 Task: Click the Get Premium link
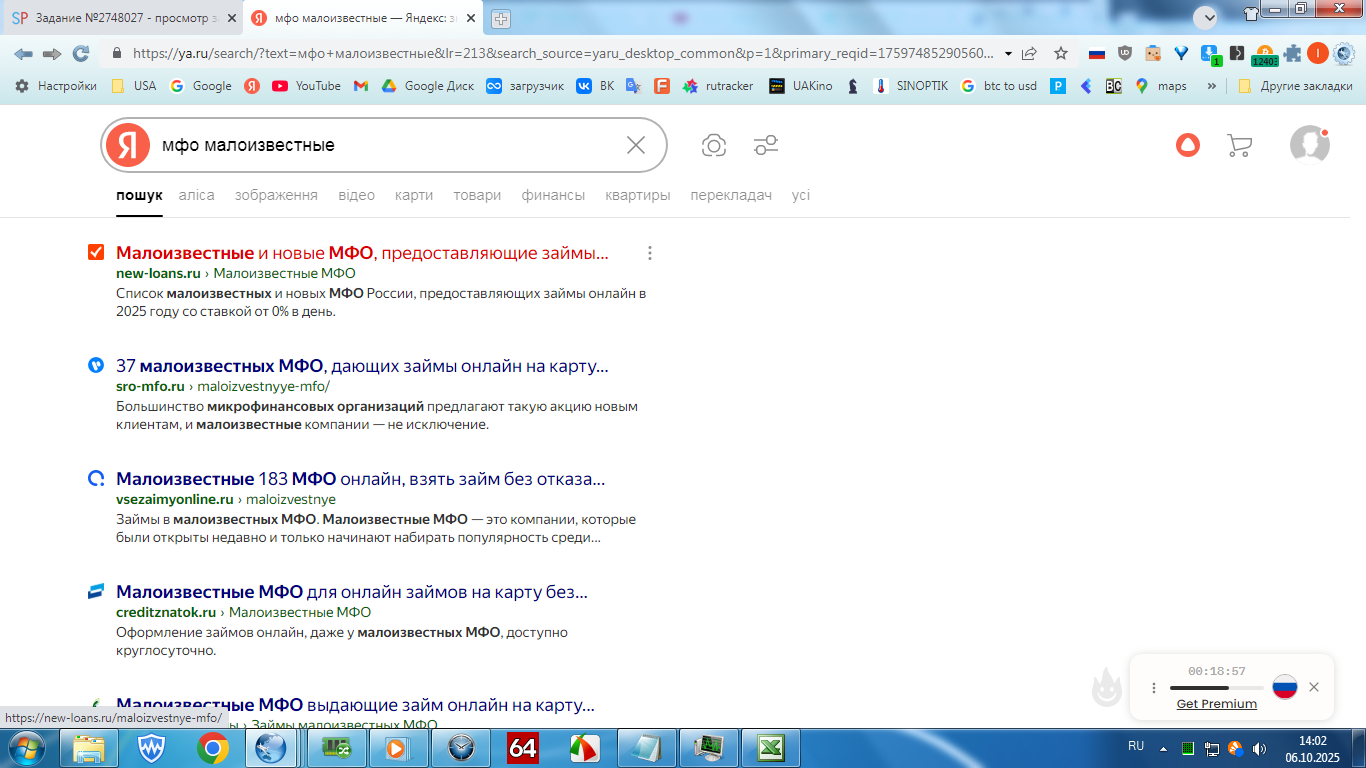(1217, 704)
